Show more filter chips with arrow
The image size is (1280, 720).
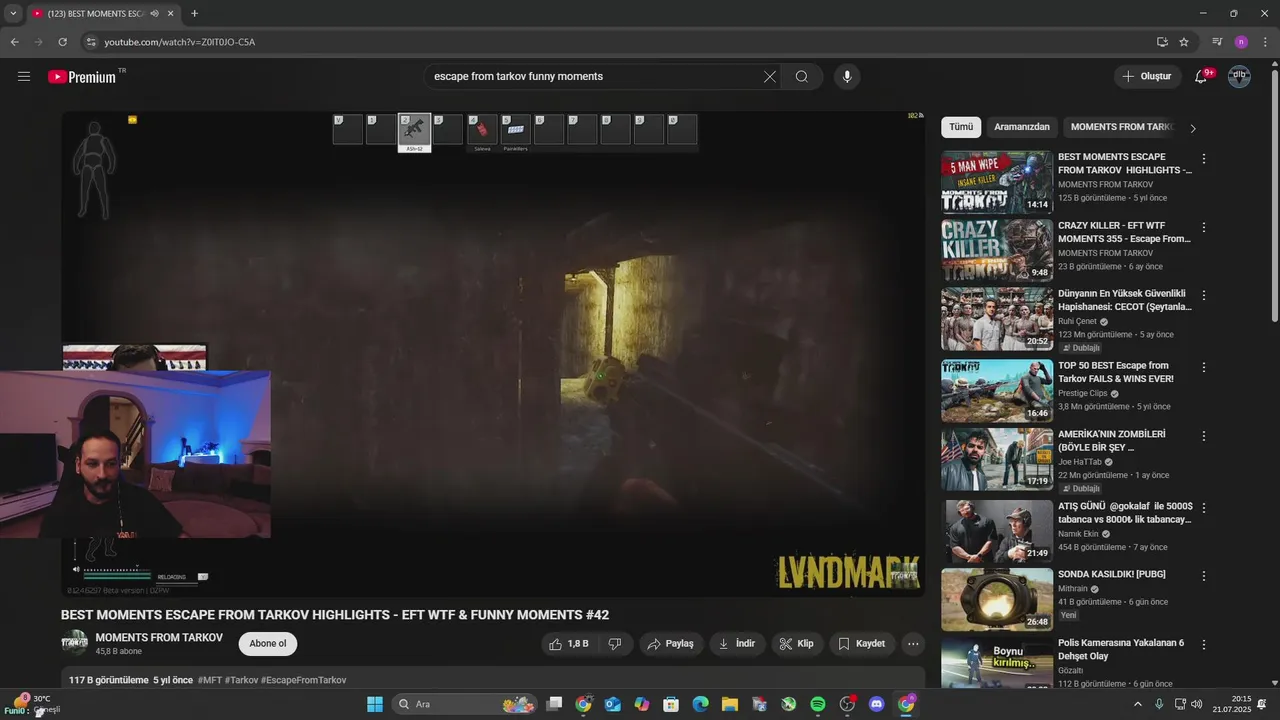coord(1192,128)
